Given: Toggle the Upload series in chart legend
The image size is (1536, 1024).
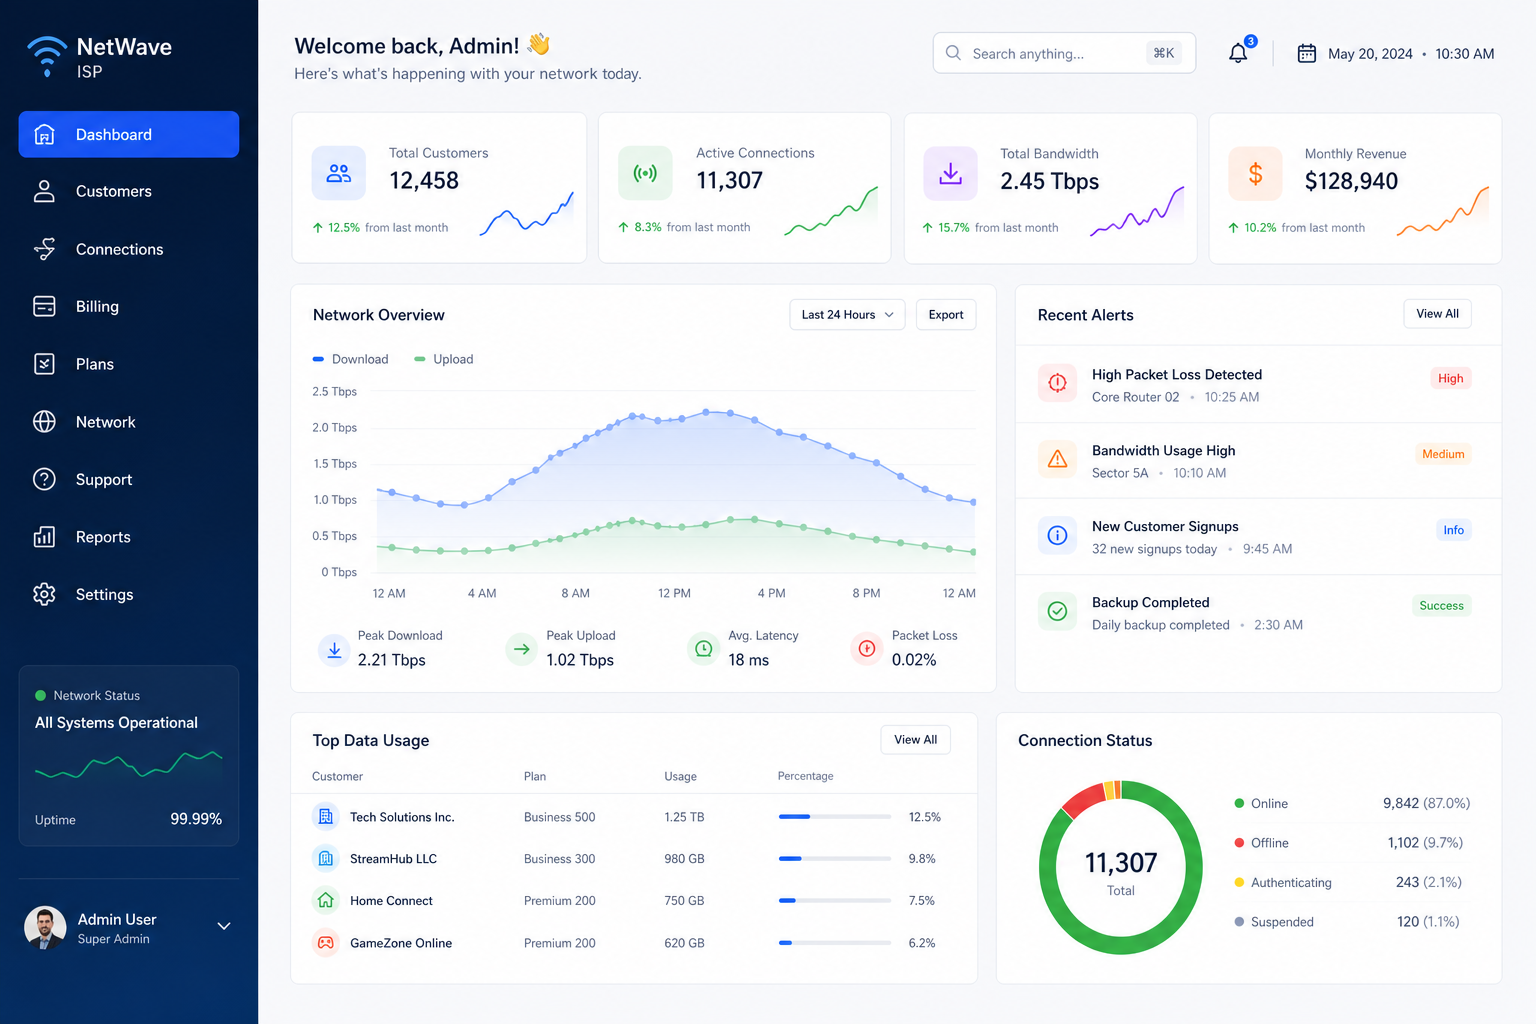Looking at the screenshot, I should coord(444,359).
